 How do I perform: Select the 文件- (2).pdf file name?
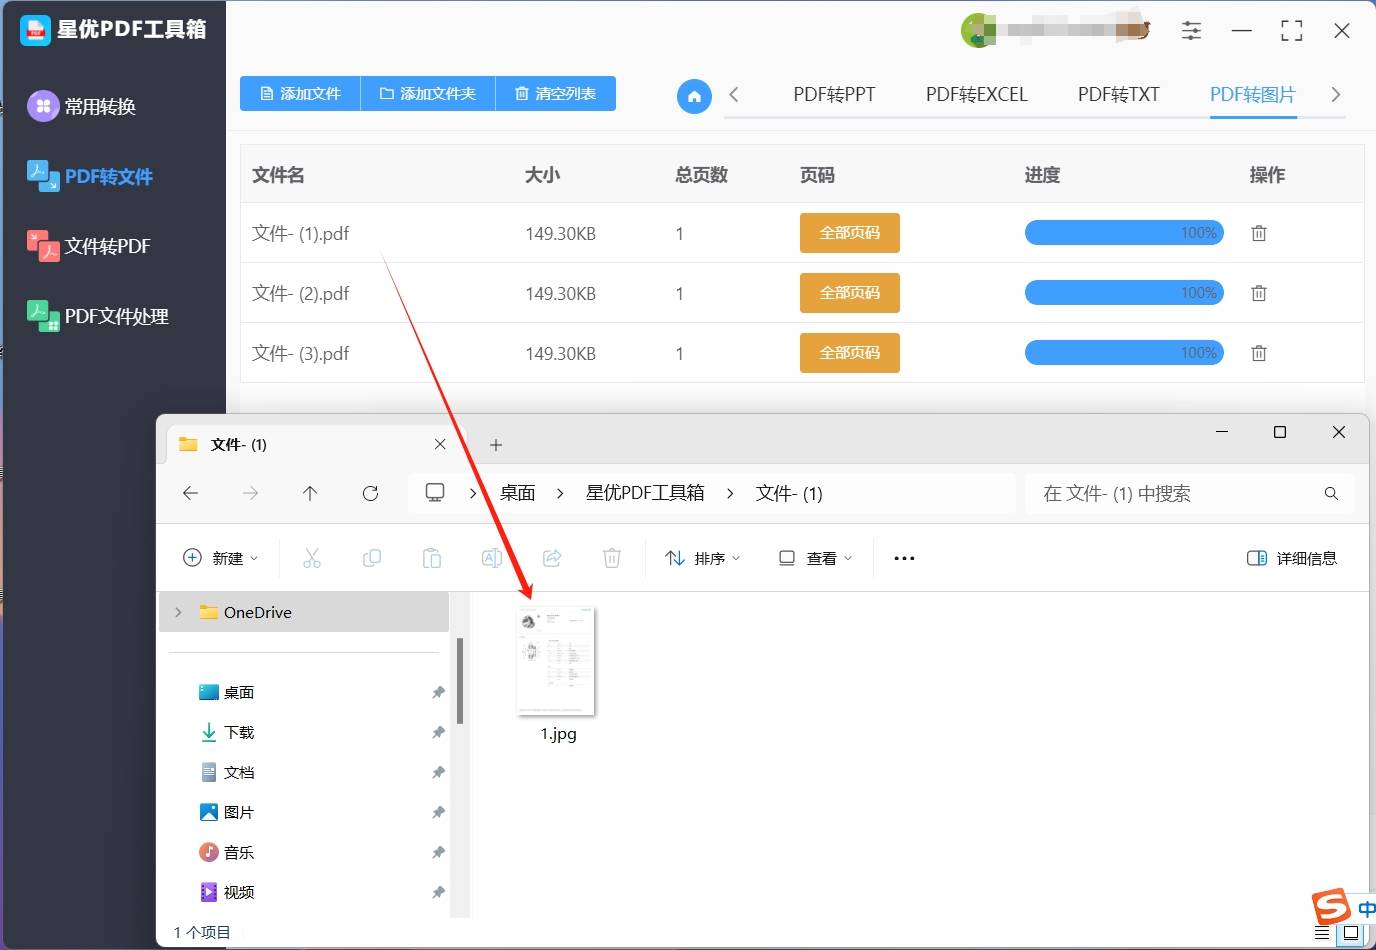(x=301, y=293)
